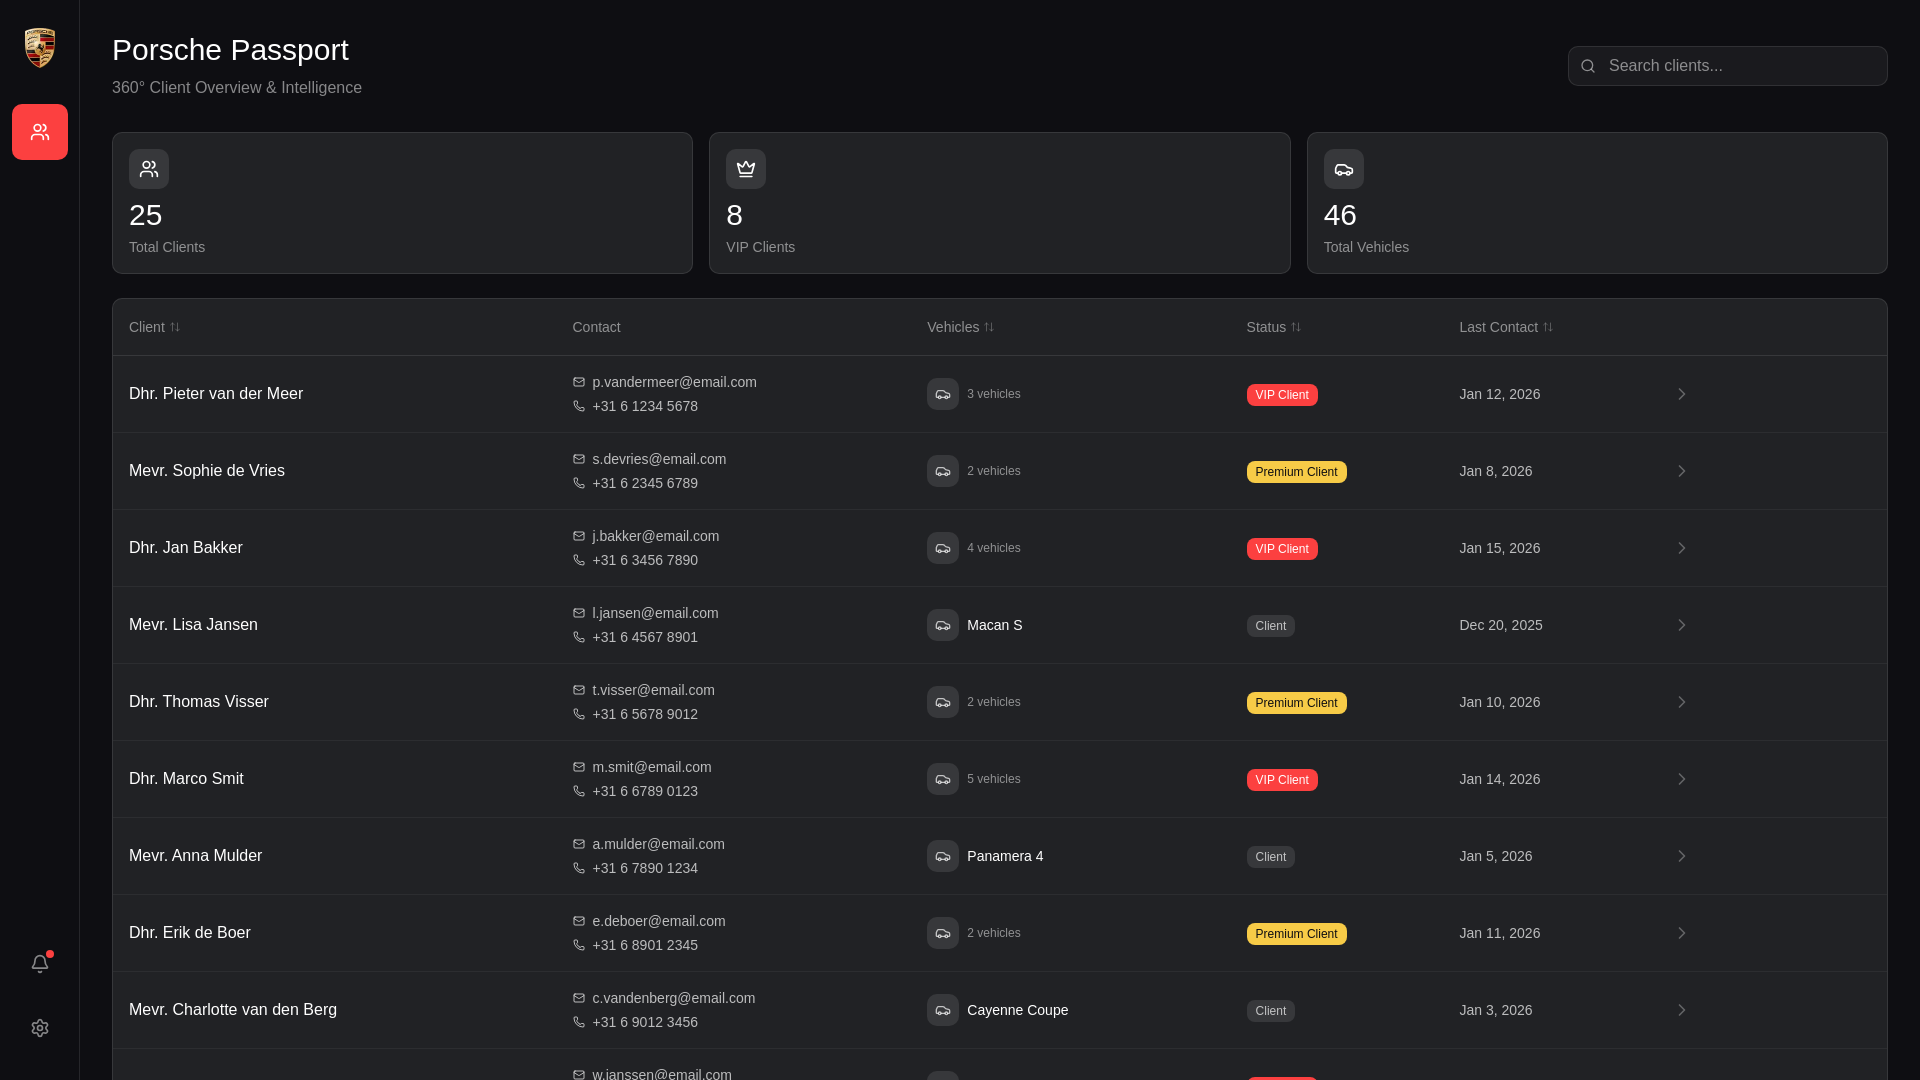Expand Jan Bakker row chevron
Screen dimensions: 1920x1080
[1682, 548]
